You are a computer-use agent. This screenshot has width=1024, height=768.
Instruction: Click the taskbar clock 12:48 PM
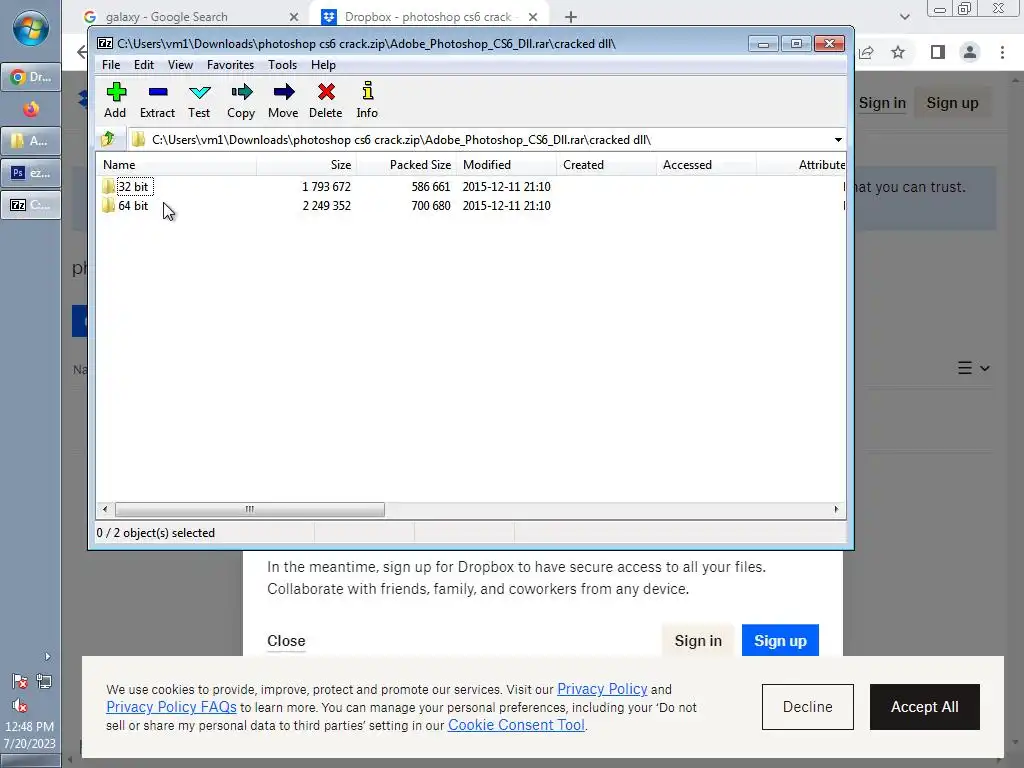pos(29,726)
